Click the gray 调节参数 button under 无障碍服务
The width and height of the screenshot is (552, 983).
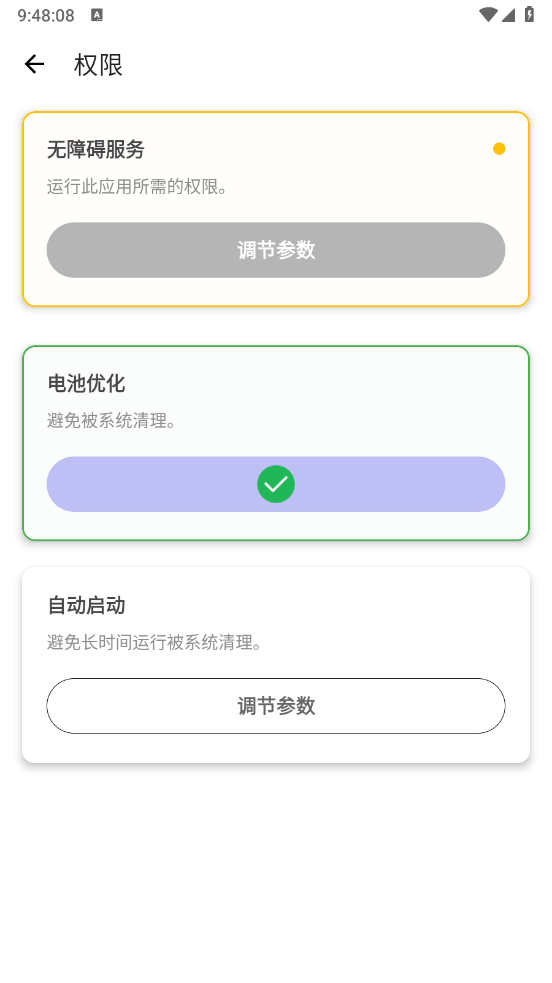276,250
